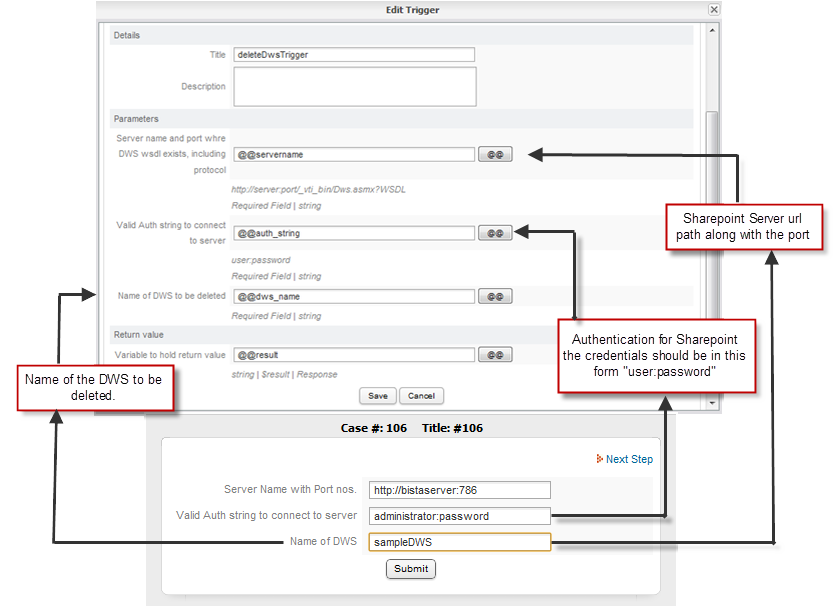Screen dimensions: 840x609
Task: Save the trigger settings
Action: tap(378, 396)
